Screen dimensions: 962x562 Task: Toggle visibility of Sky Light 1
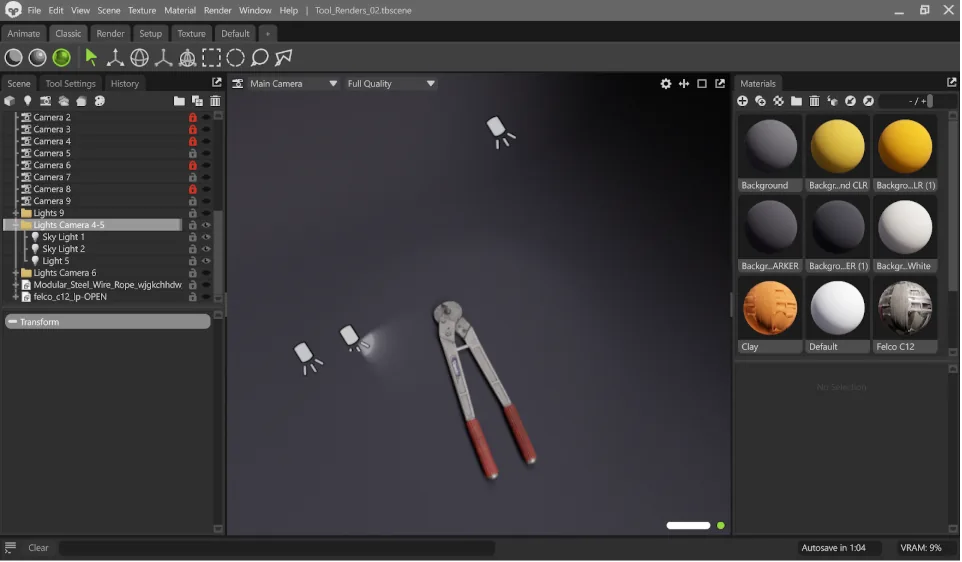[206, 237]
